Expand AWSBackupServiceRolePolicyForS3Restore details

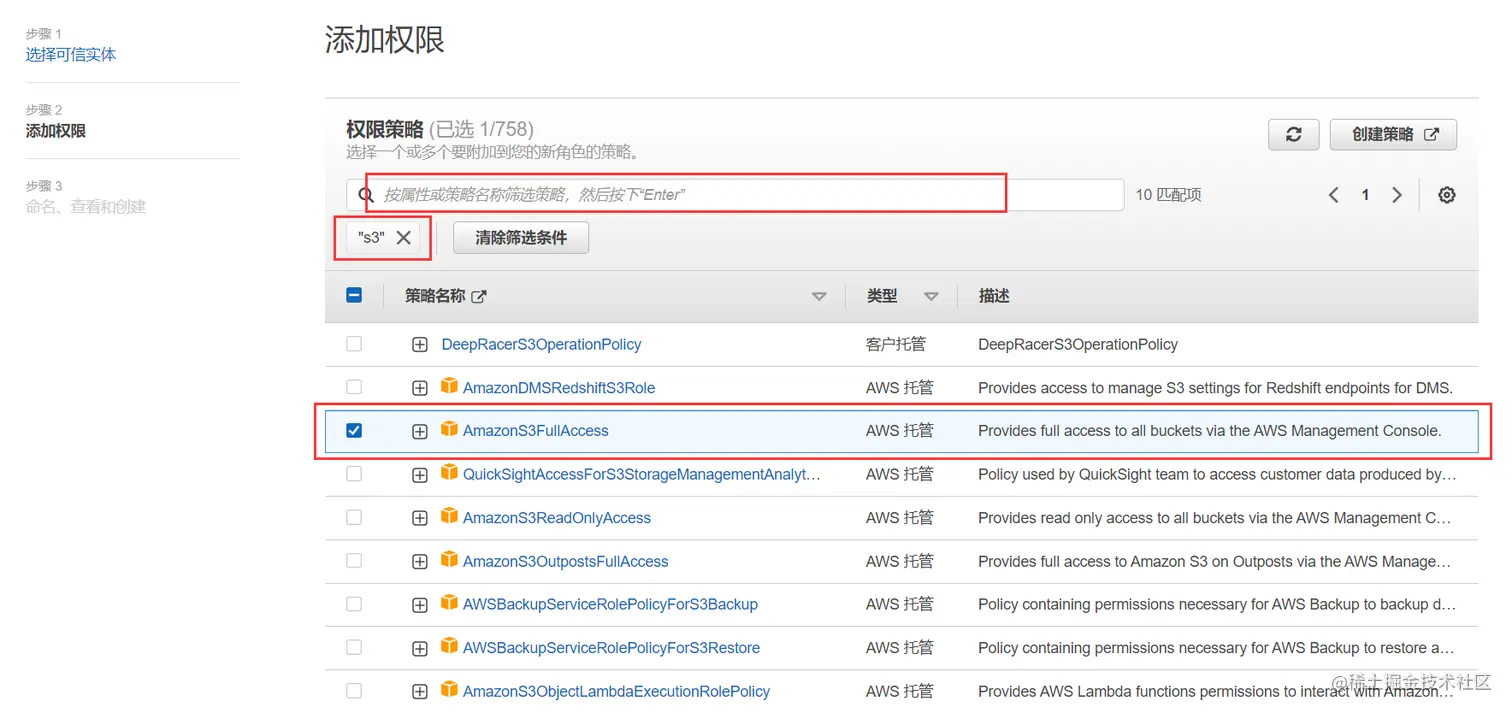pyautogui.click(x=420, y=648)
